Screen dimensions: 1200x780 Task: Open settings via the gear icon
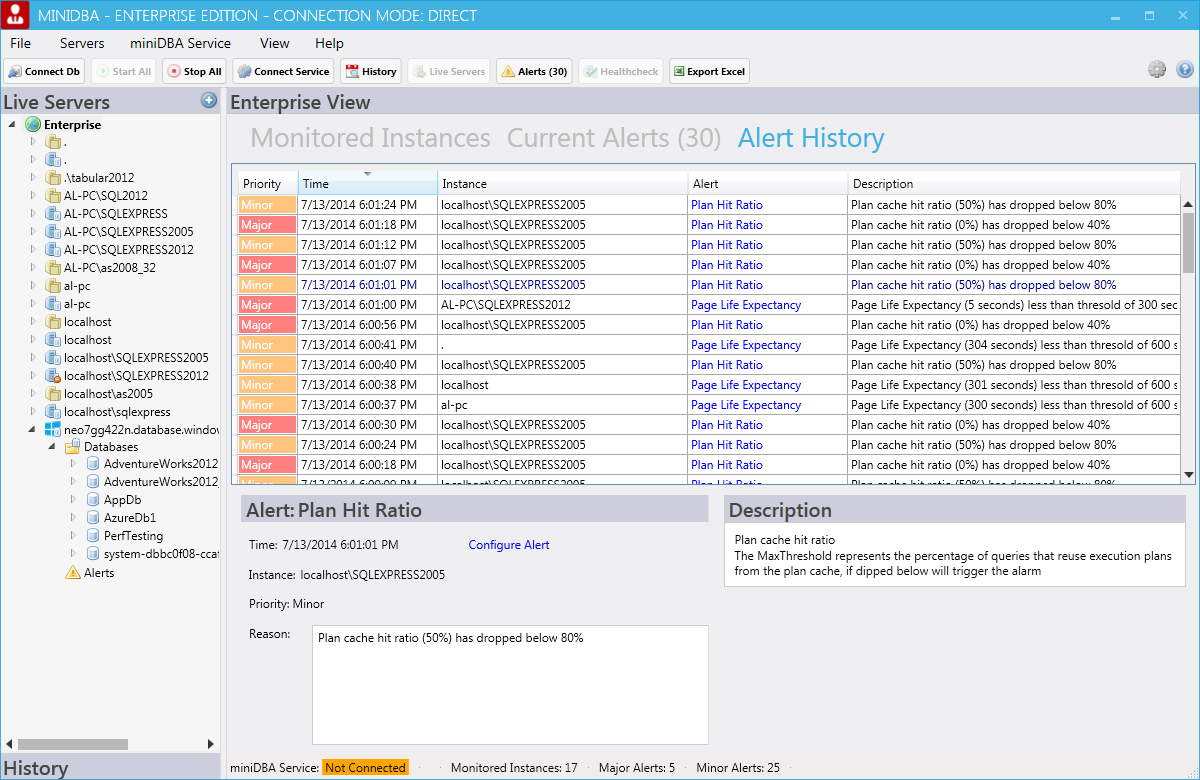(1157, 70)
